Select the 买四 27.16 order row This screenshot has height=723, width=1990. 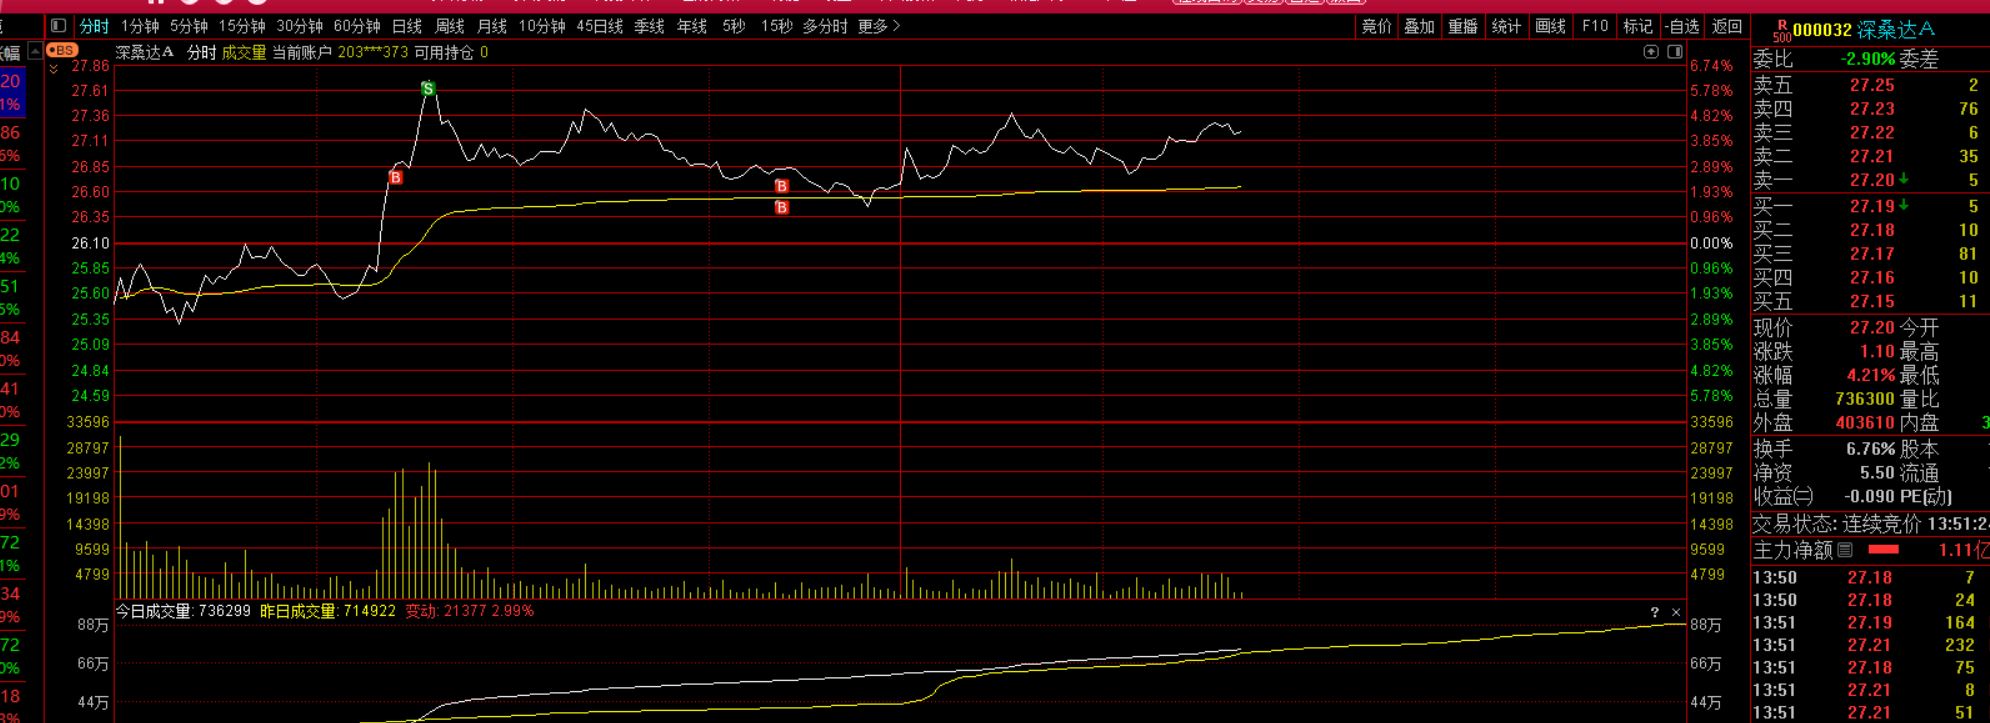1870,278
